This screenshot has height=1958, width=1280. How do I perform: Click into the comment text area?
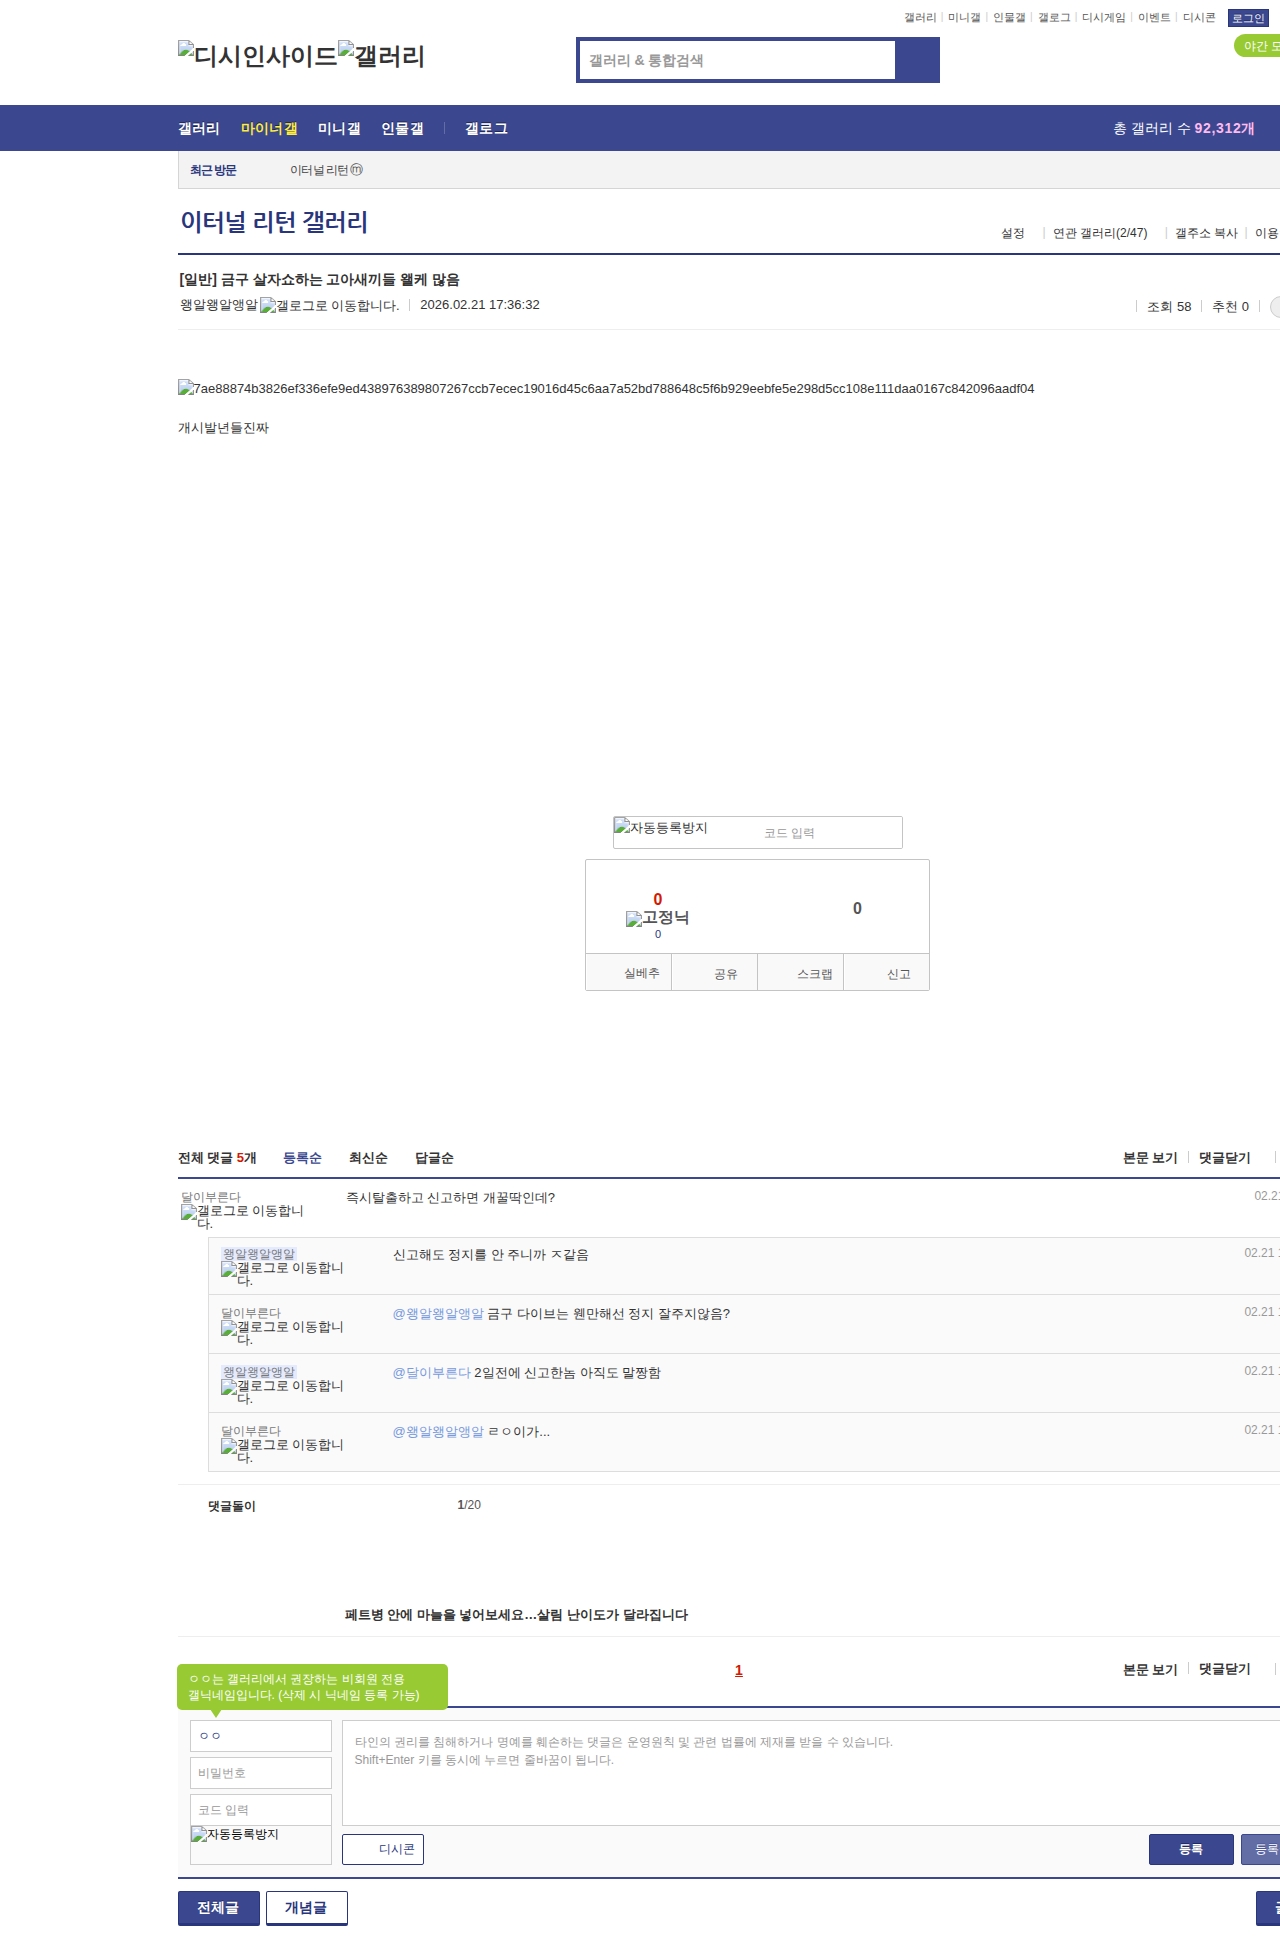[x=811, y=1773]
